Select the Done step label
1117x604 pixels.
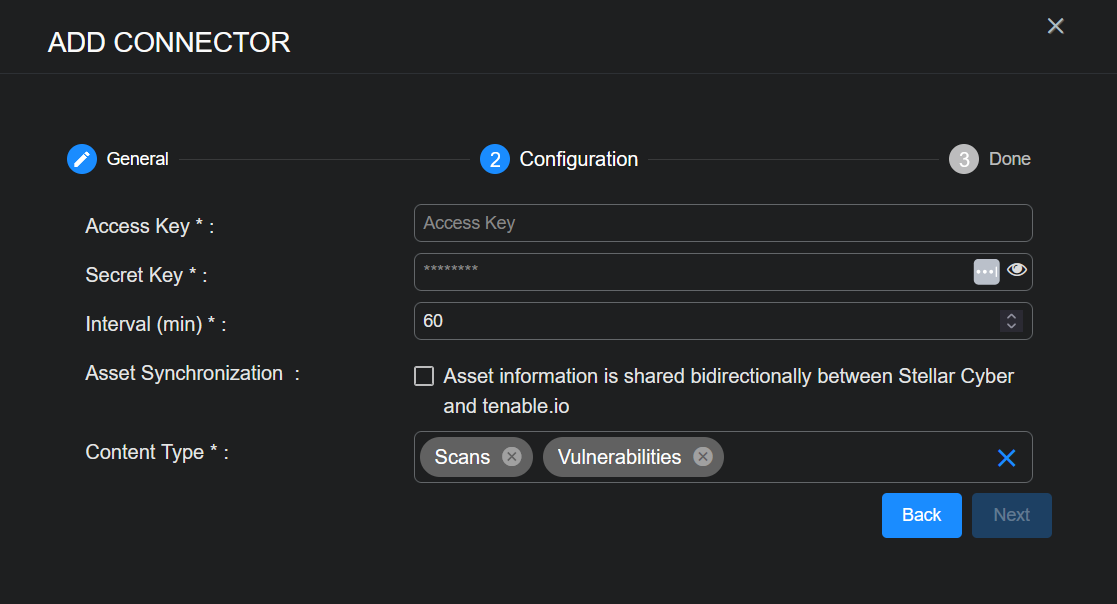[x=1009, y=159]
